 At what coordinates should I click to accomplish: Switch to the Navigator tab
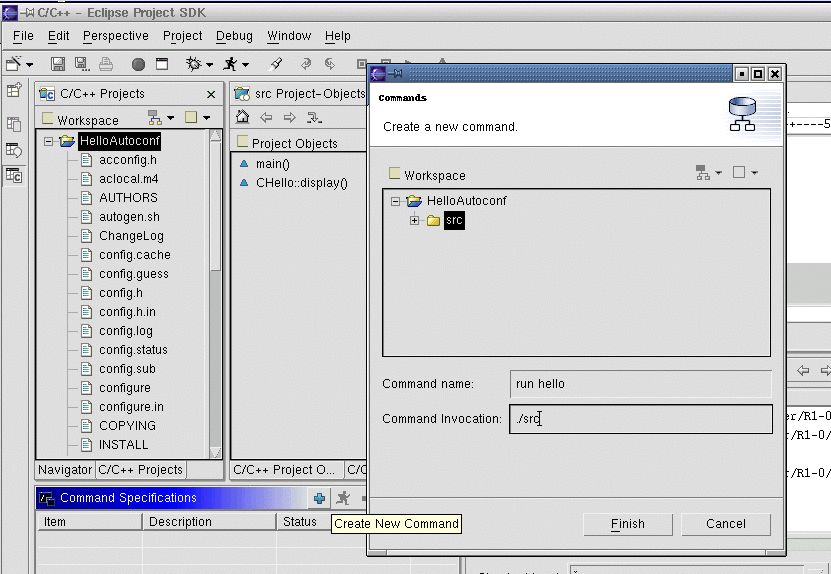click(64, 469)
